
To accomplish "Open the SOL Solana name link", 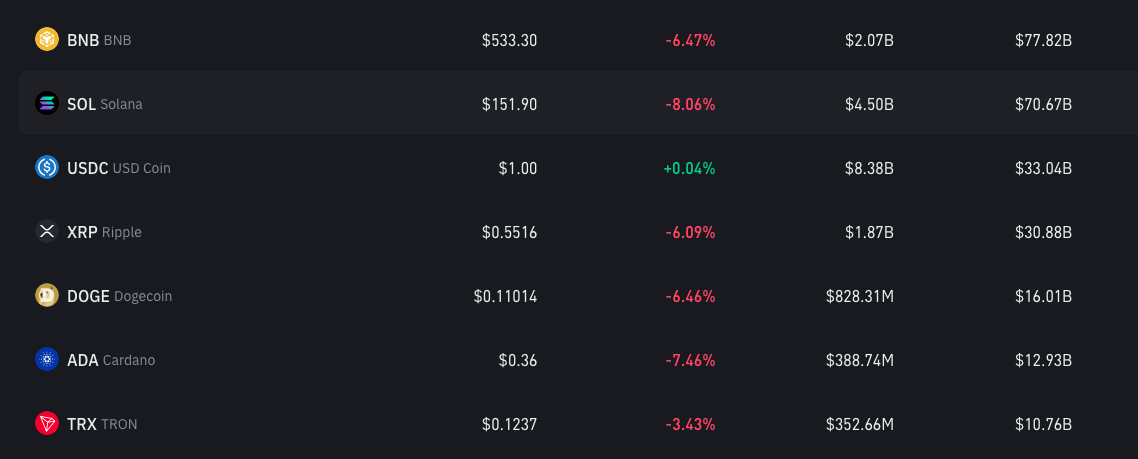I will (x=105, y=104).
